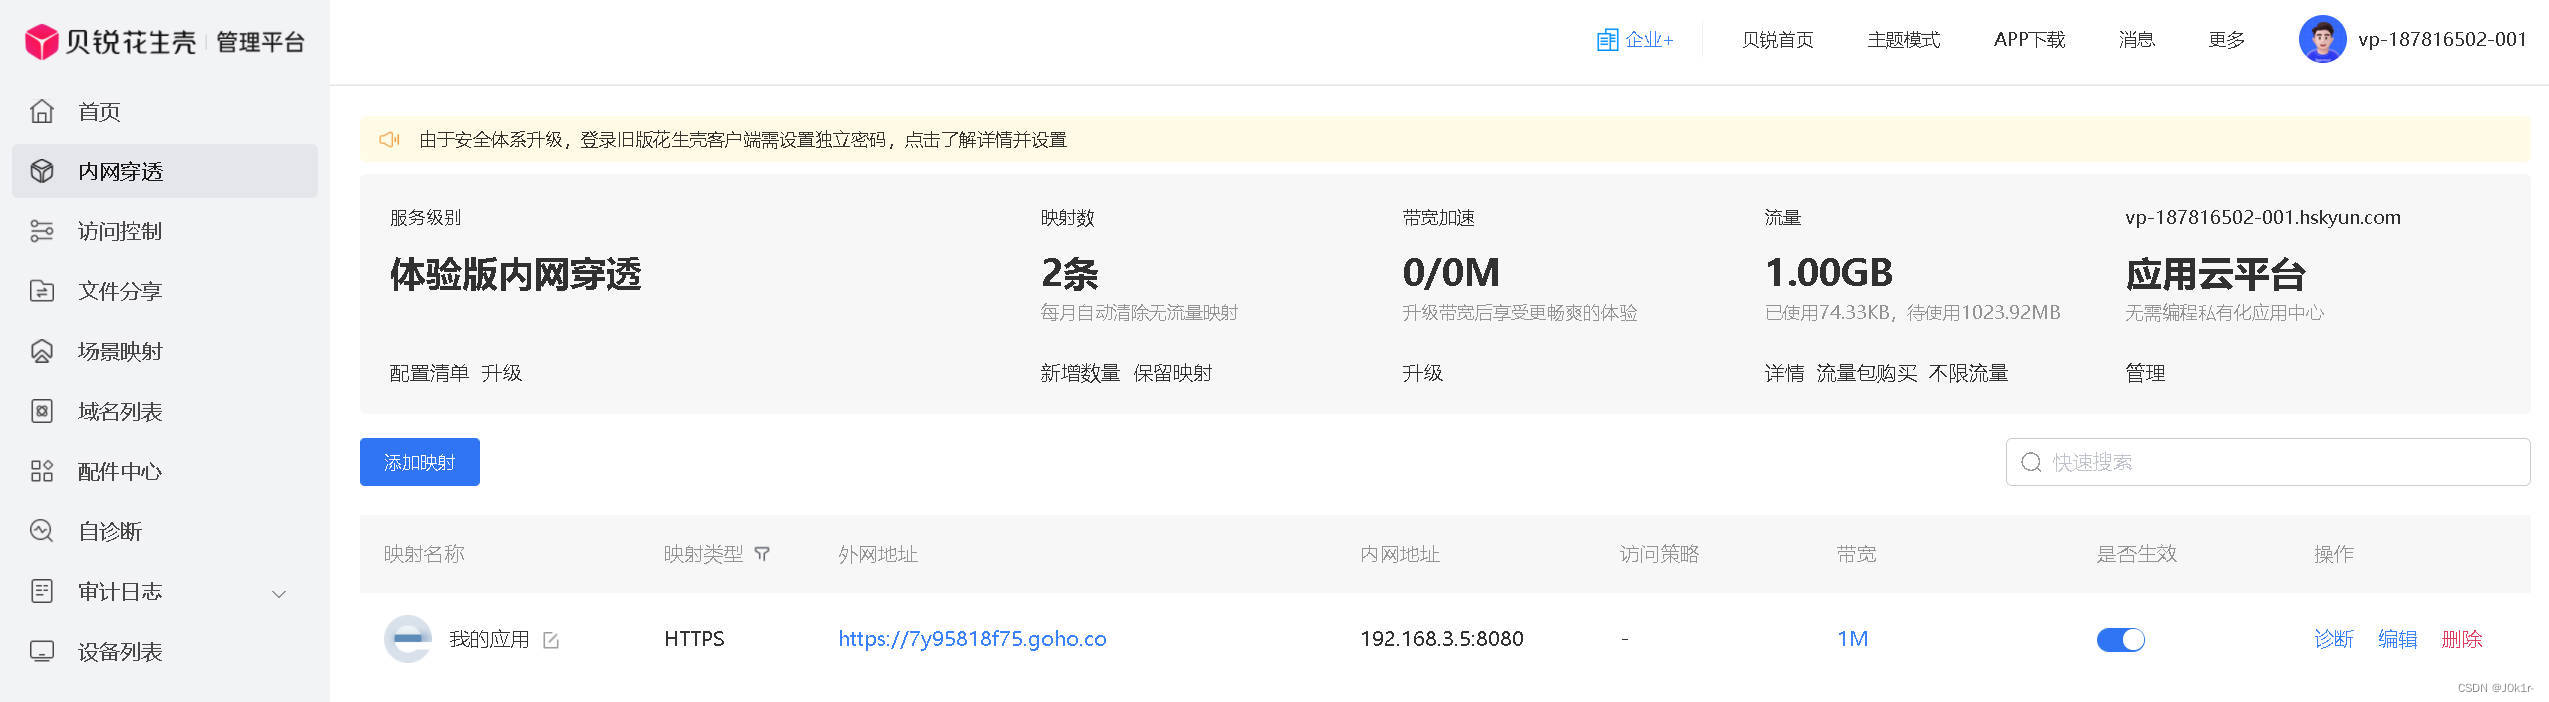Click the 文件分享 folder icon
The image size is (2549, 702).
coord(42,291)
